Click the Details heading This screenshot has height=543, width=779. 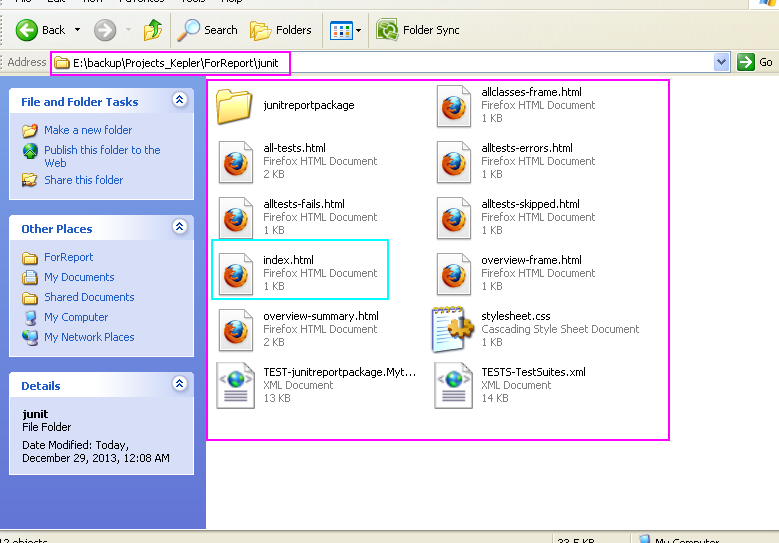tap(41, 386)
